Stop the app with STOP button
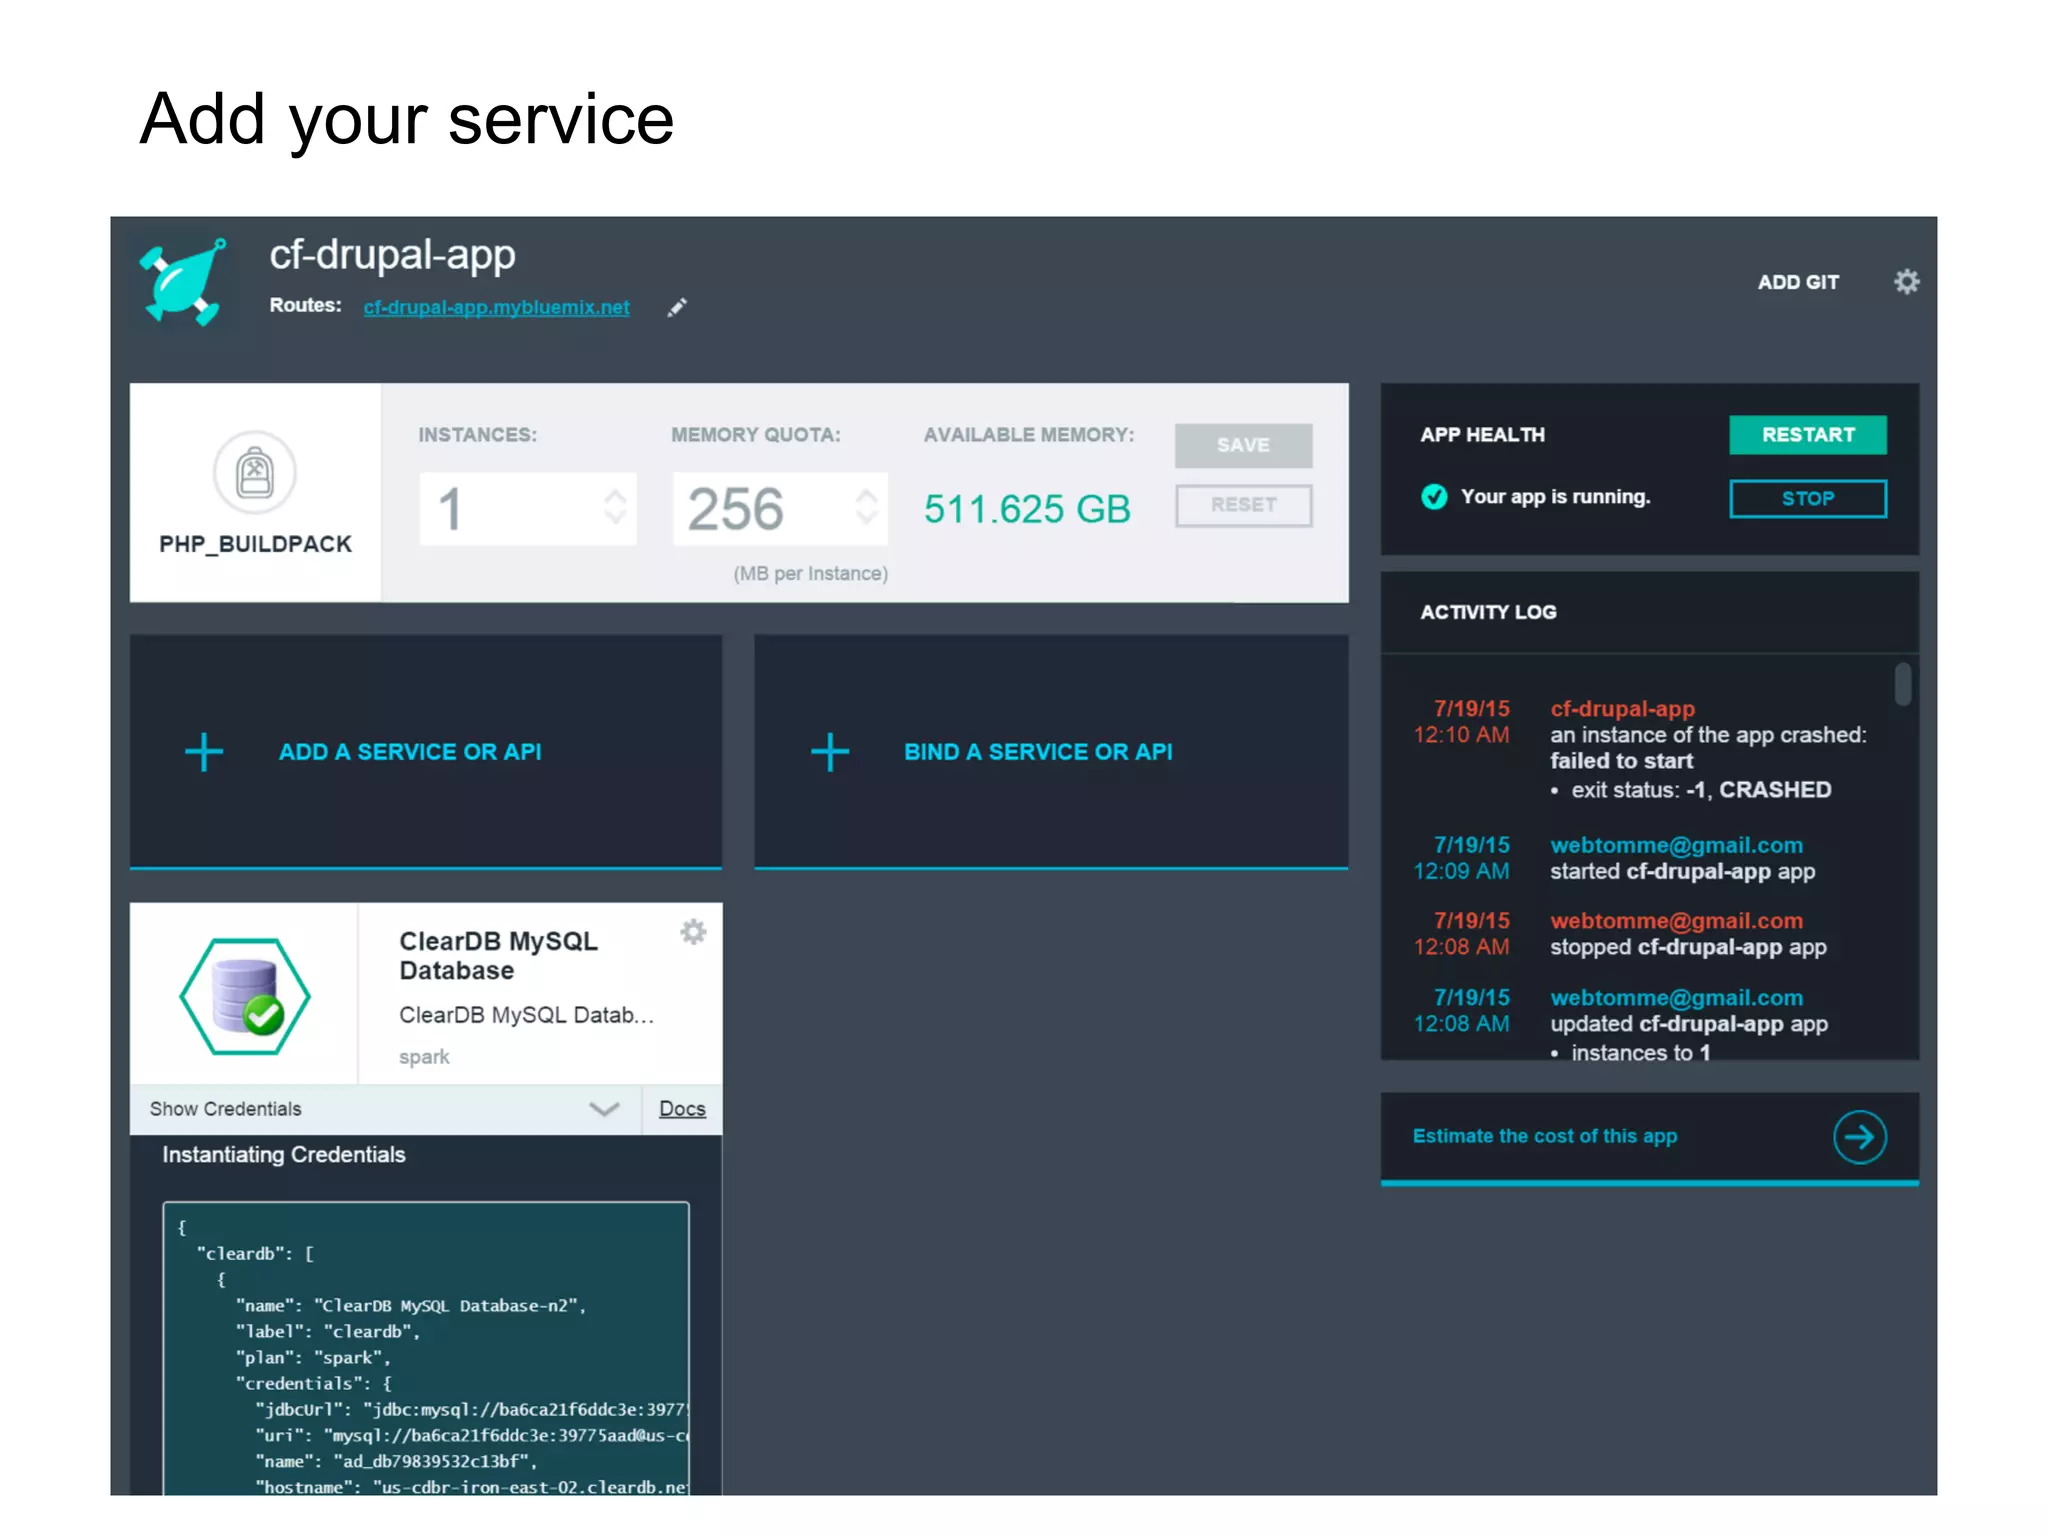Image resolution: width=2048 pixels, height=1536 pixels. coord(1808,499)
